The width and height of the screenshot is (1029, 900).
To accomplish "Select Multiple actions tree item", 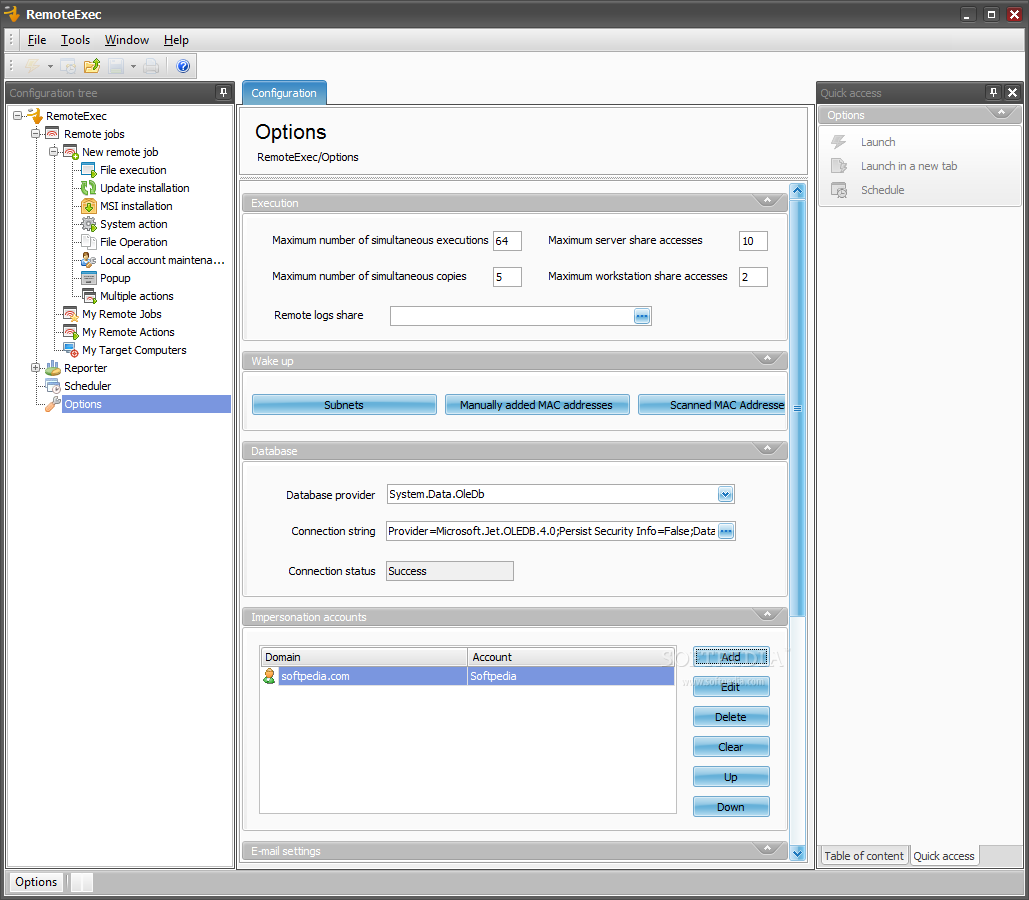I will (x=136, y=296).
